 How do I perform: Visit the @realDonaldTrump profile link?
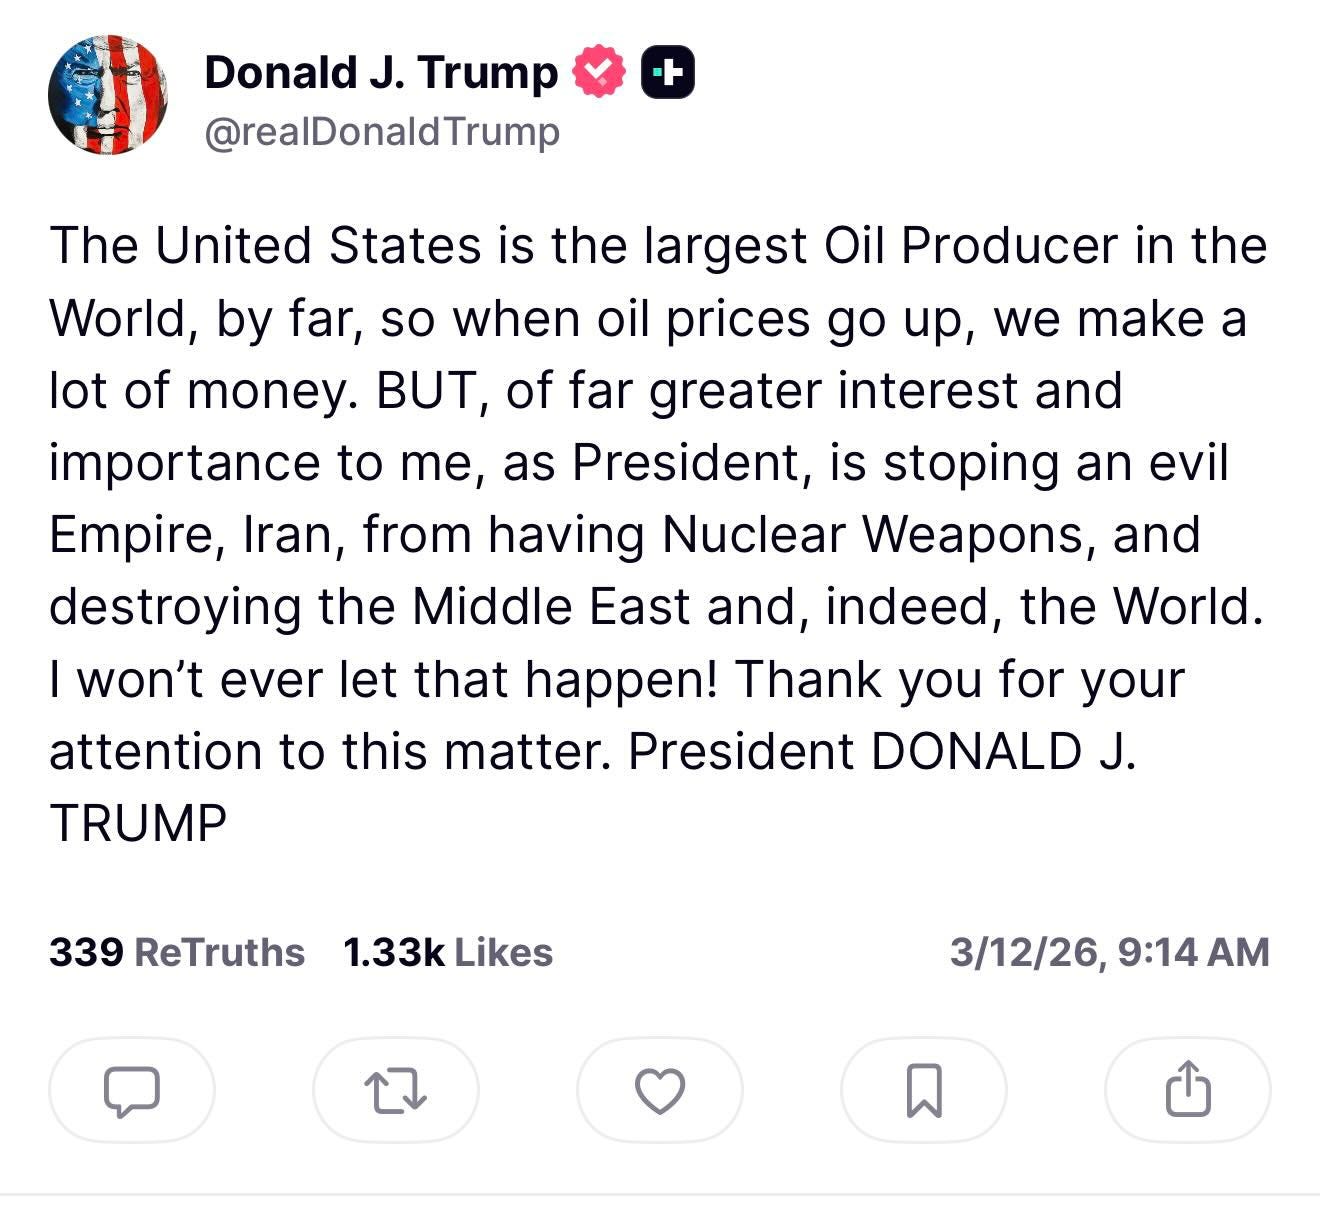click(383, 128)
